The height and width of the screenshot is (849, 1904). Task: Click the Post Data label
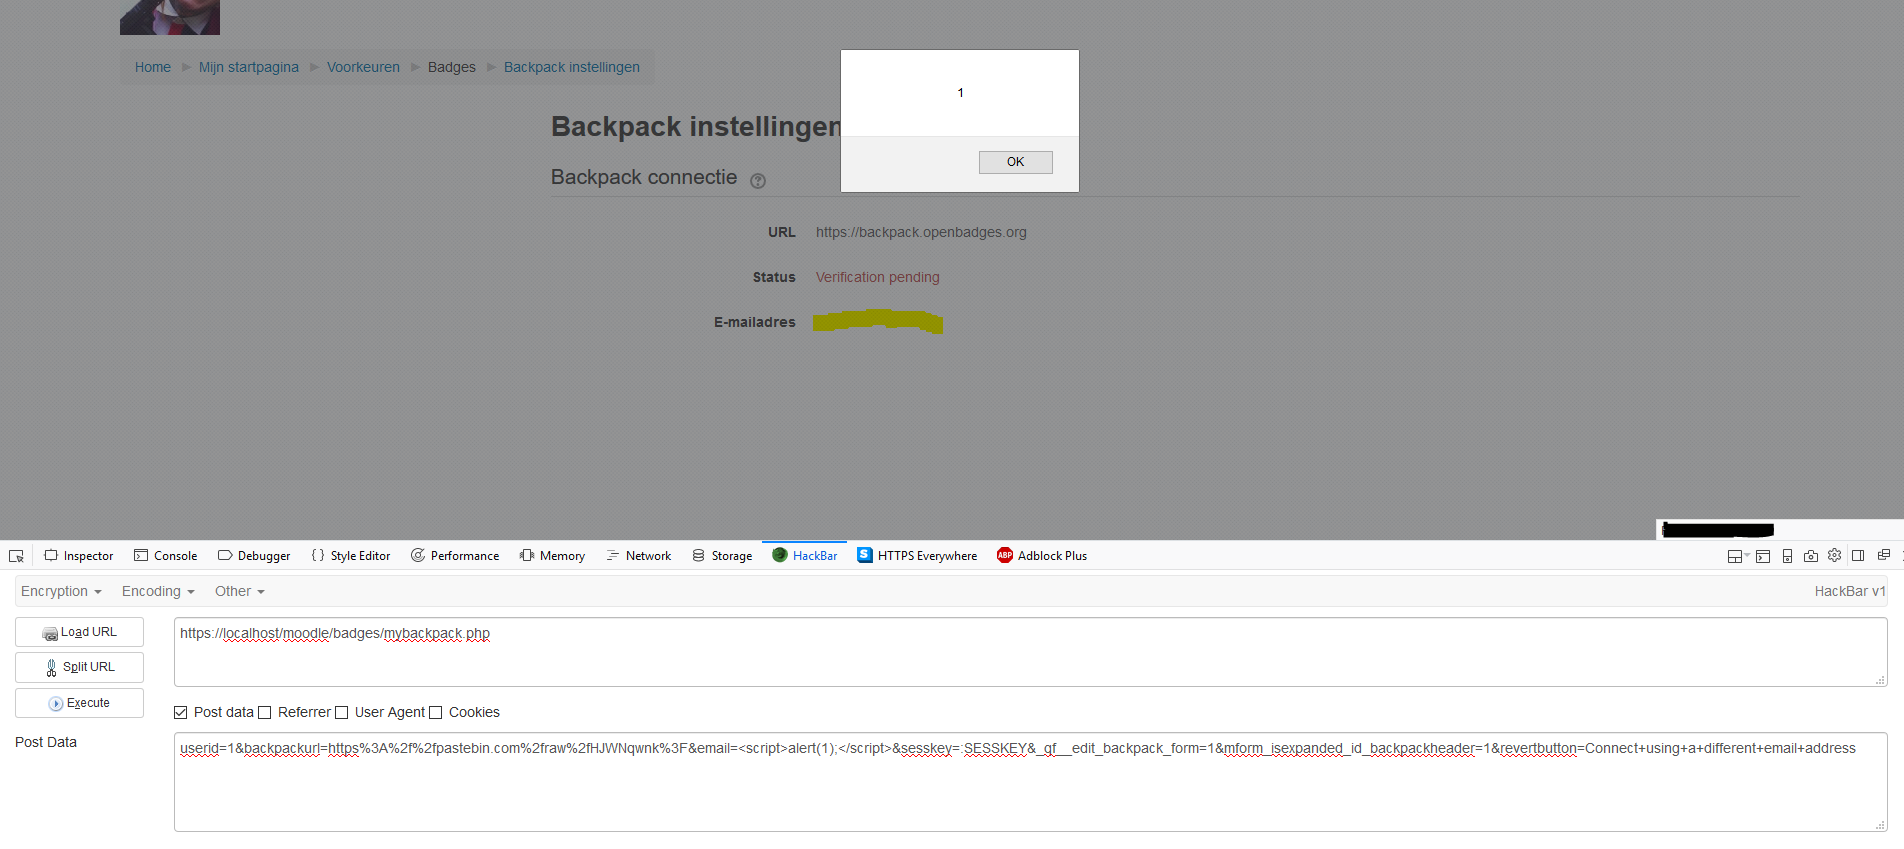[x=46, y=742]
